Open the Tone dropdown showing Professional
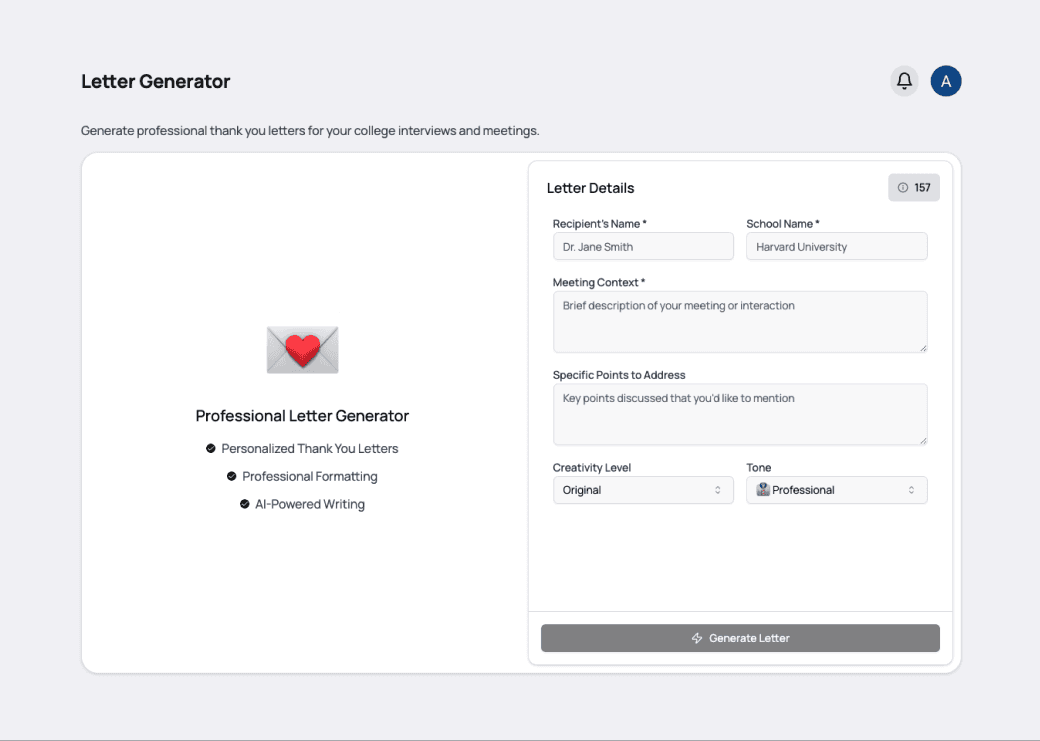The image size is (1040, 741). click(836, 490)
